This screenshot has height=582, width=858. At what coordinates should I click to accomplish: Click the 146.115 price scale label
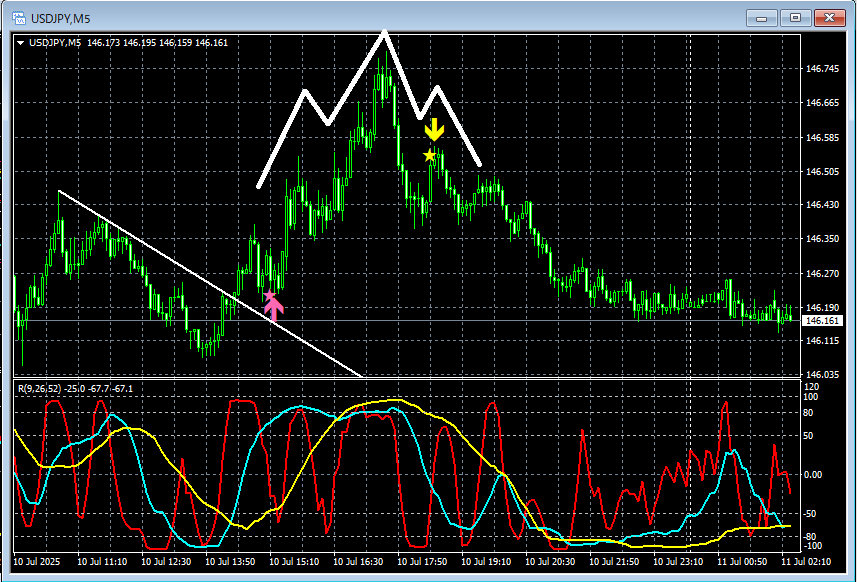pyautogui.click(x=822, y=341)
